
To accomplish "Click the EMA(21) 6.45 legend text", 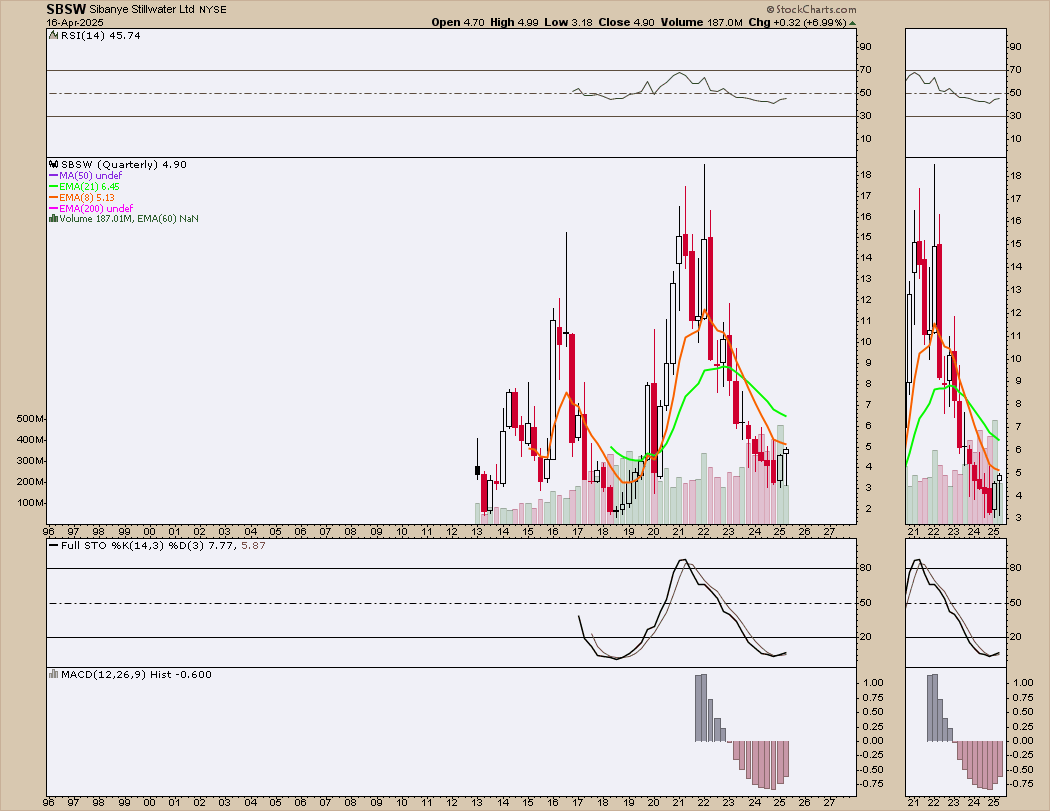I will tap(90, 186).
